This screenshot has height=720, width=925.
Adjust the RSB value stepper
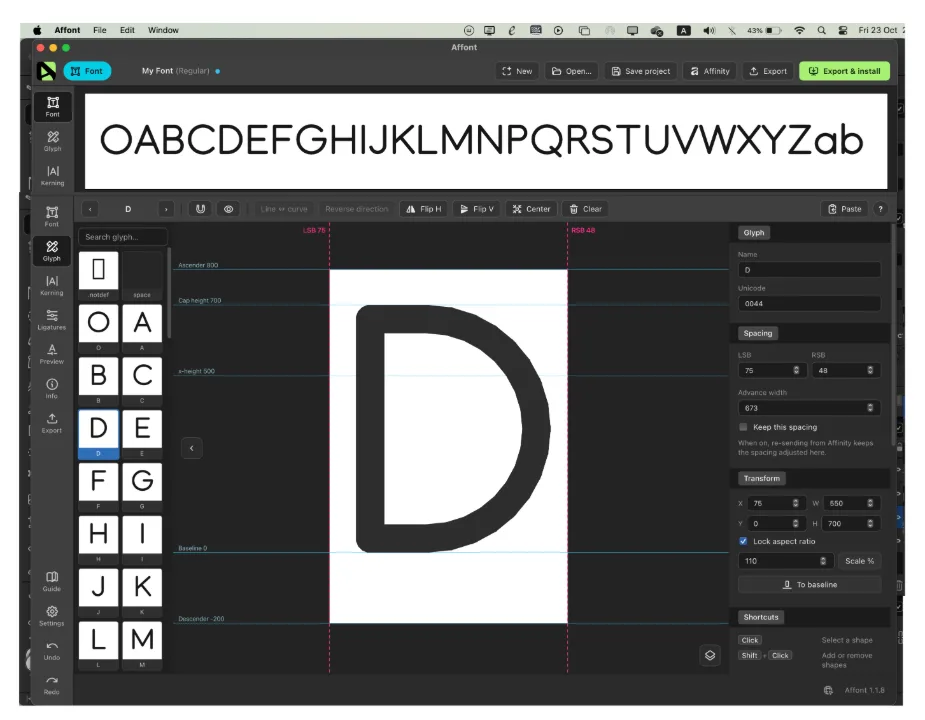point(870,370)
